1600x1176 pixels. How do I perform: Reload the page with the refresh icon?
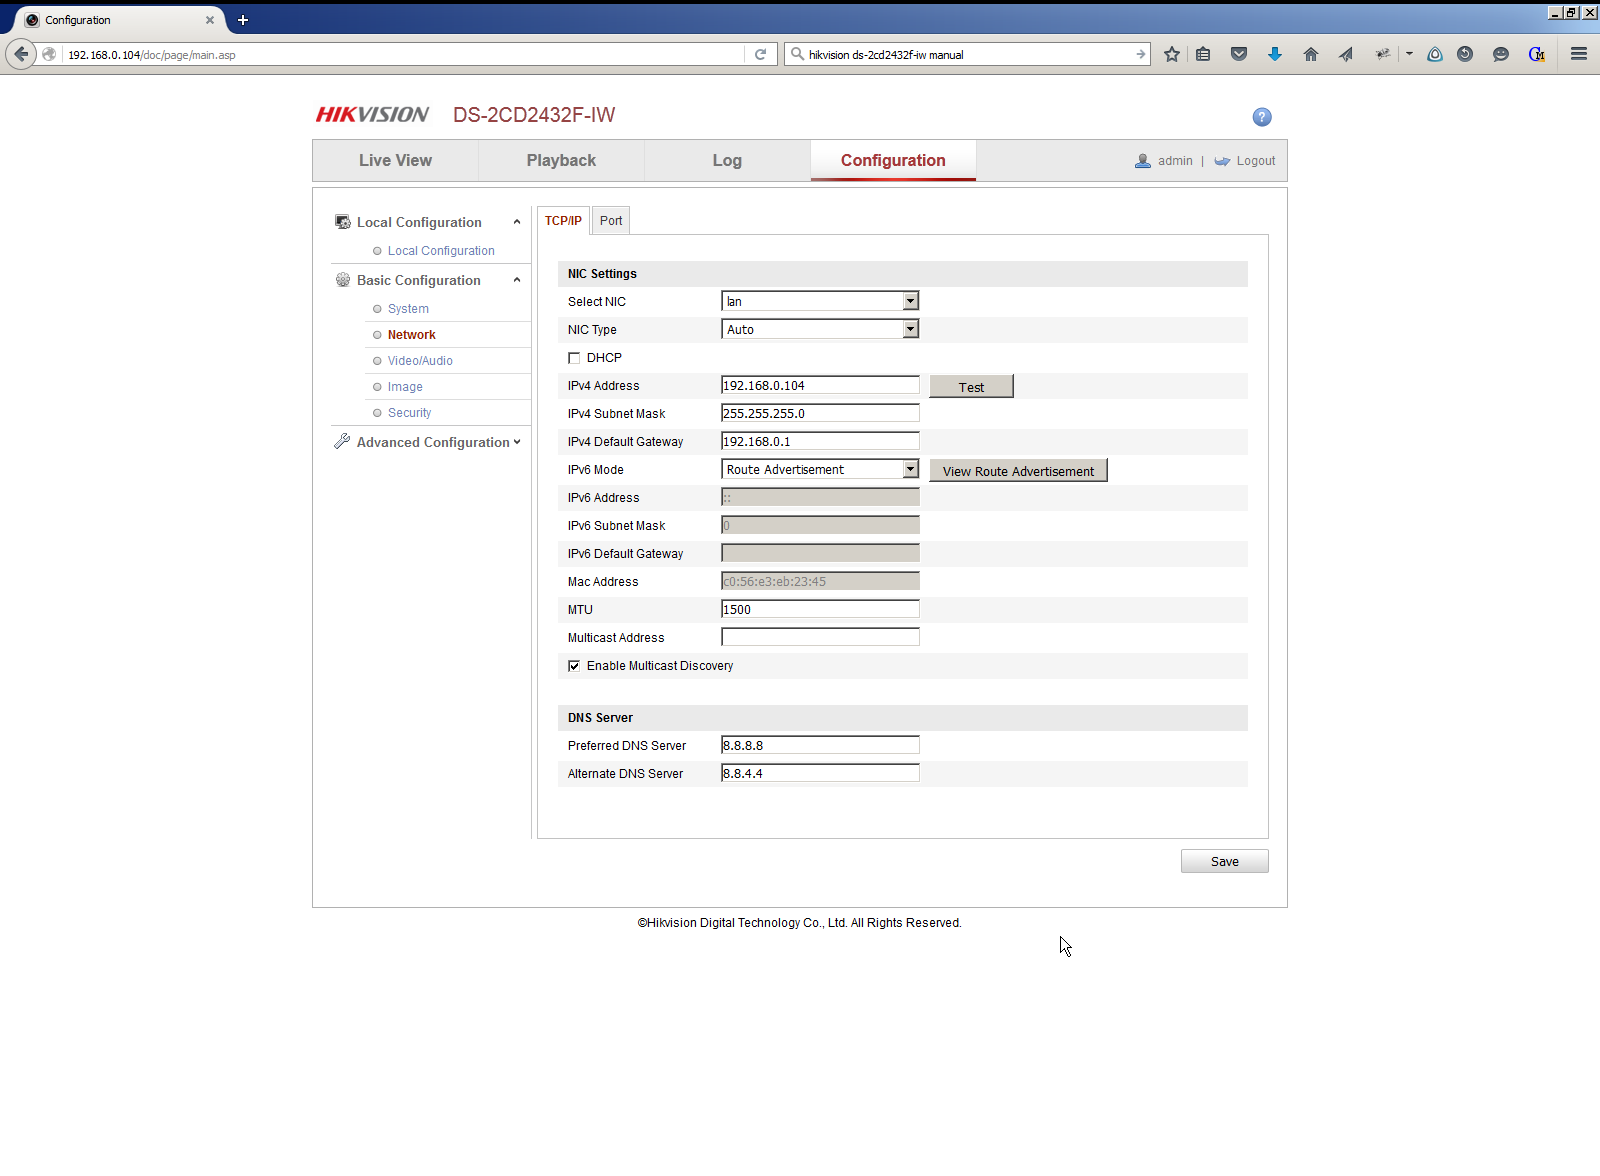pyautogui.click(x=760, y=54)
